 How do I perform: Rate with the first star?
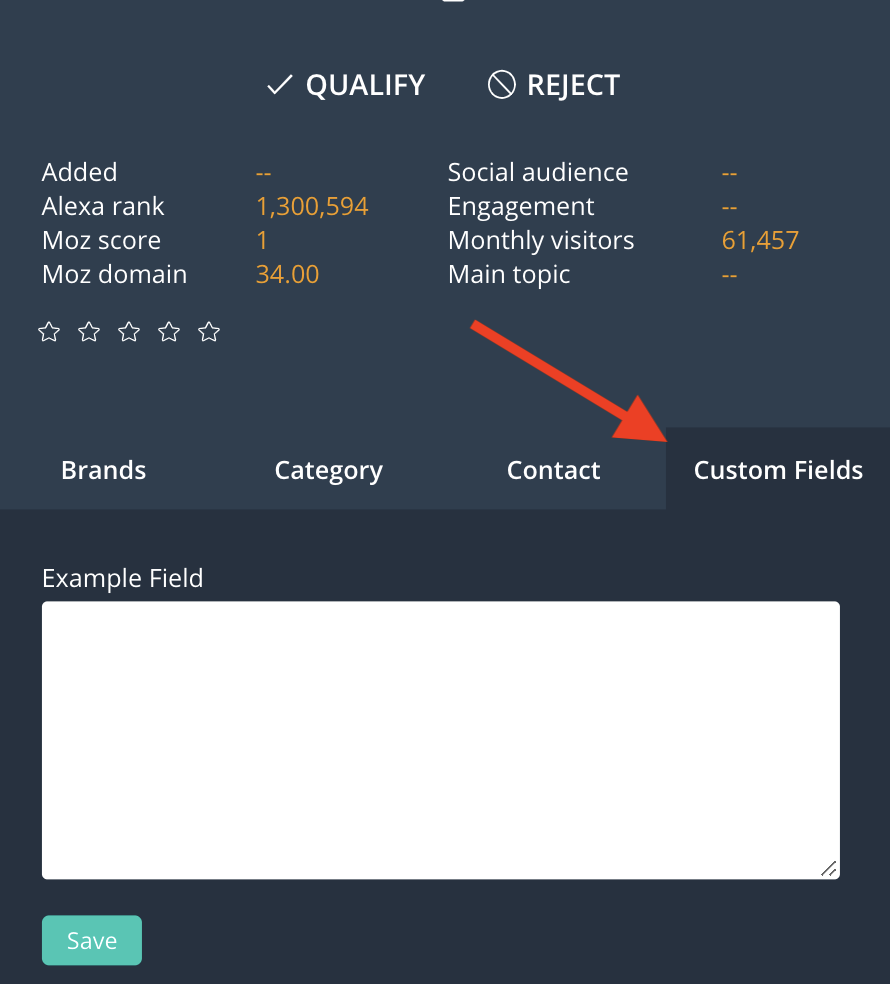(x=49, y=332)
